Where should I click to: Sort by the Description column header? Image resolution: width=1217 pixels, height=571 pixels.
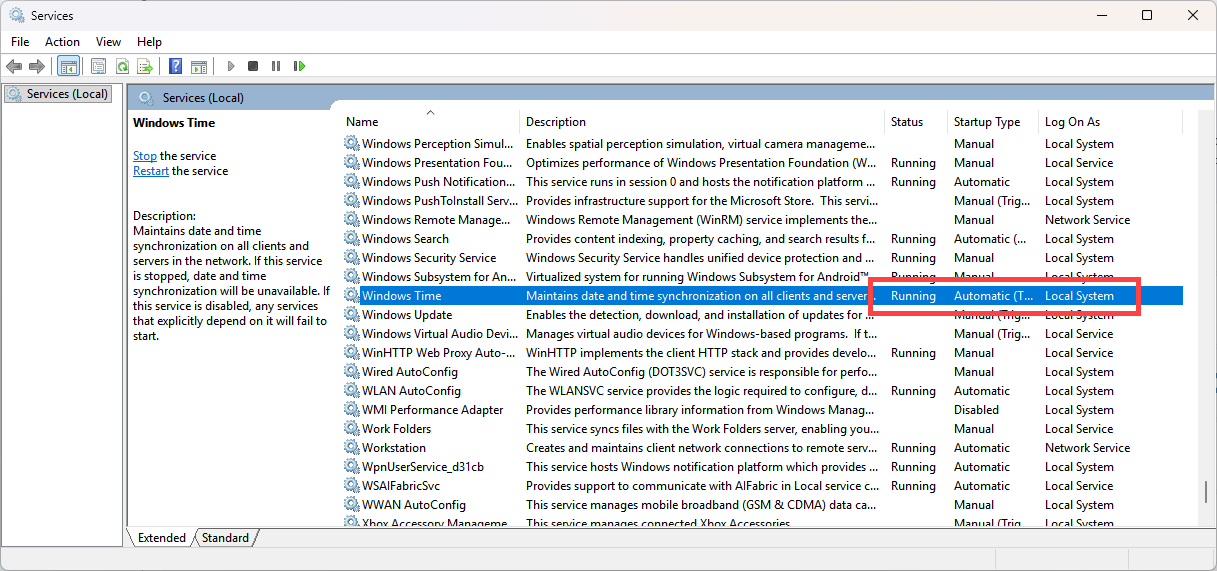[x=703, y=122]
